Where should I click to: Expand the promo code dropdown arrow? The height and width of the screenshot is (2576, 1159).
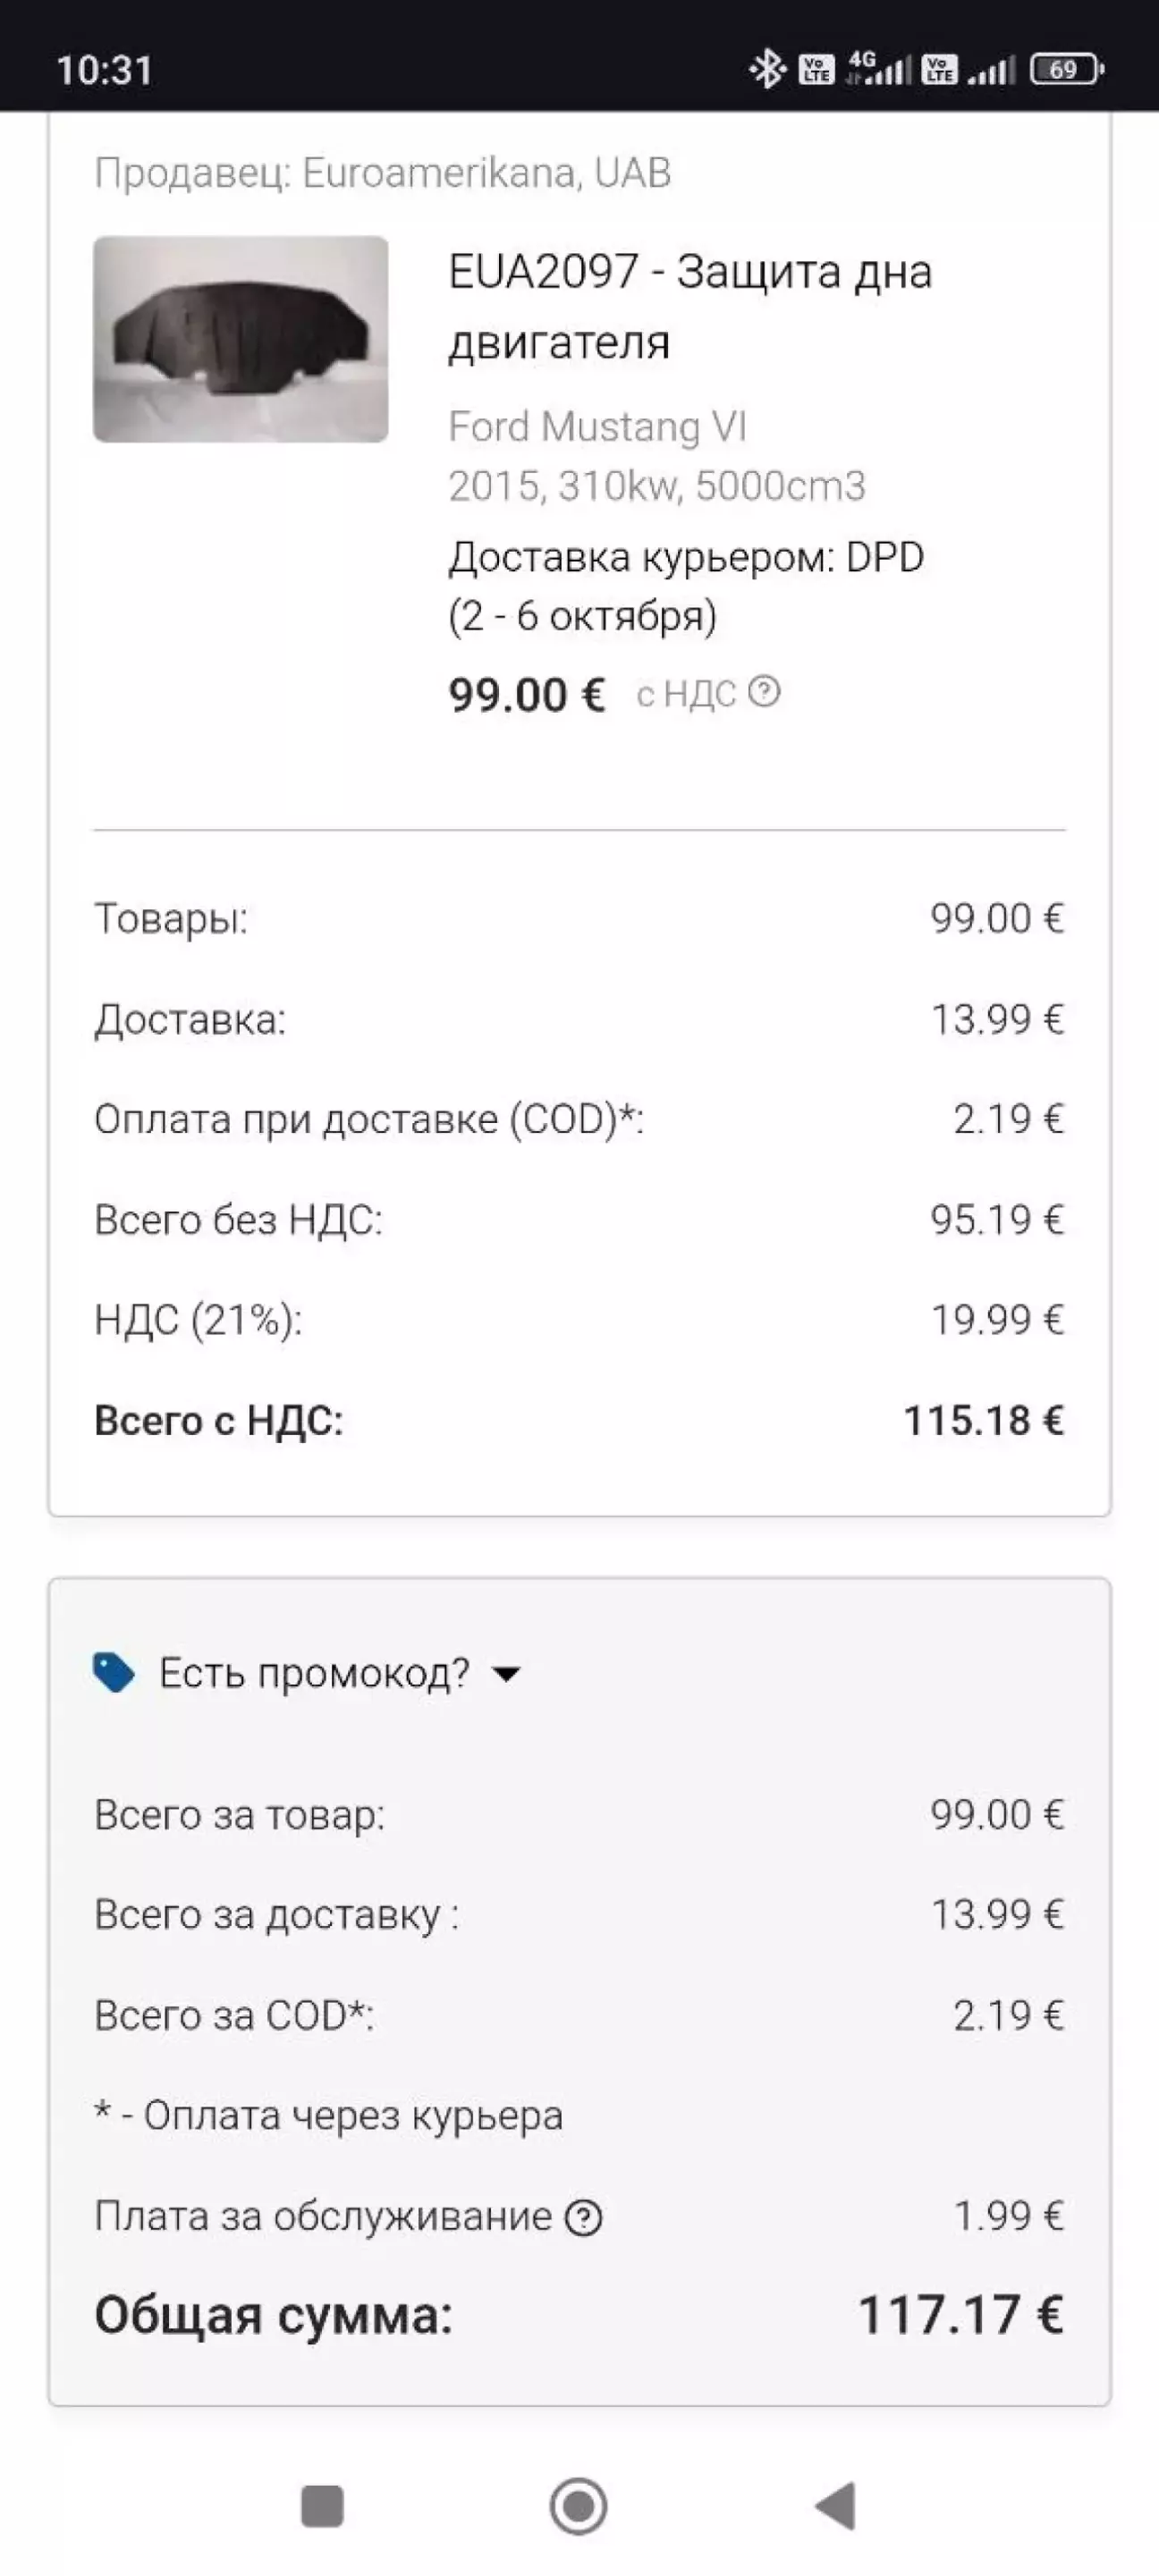(507, 1674)
